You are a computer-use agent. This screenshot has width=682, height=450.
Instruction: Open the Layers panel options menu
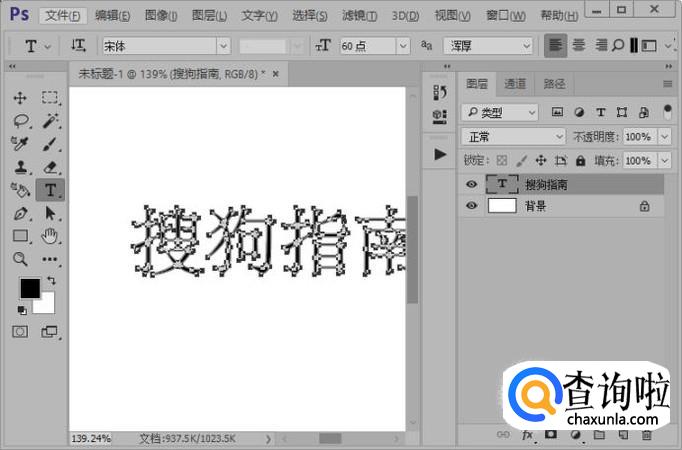tap(667, 84)
